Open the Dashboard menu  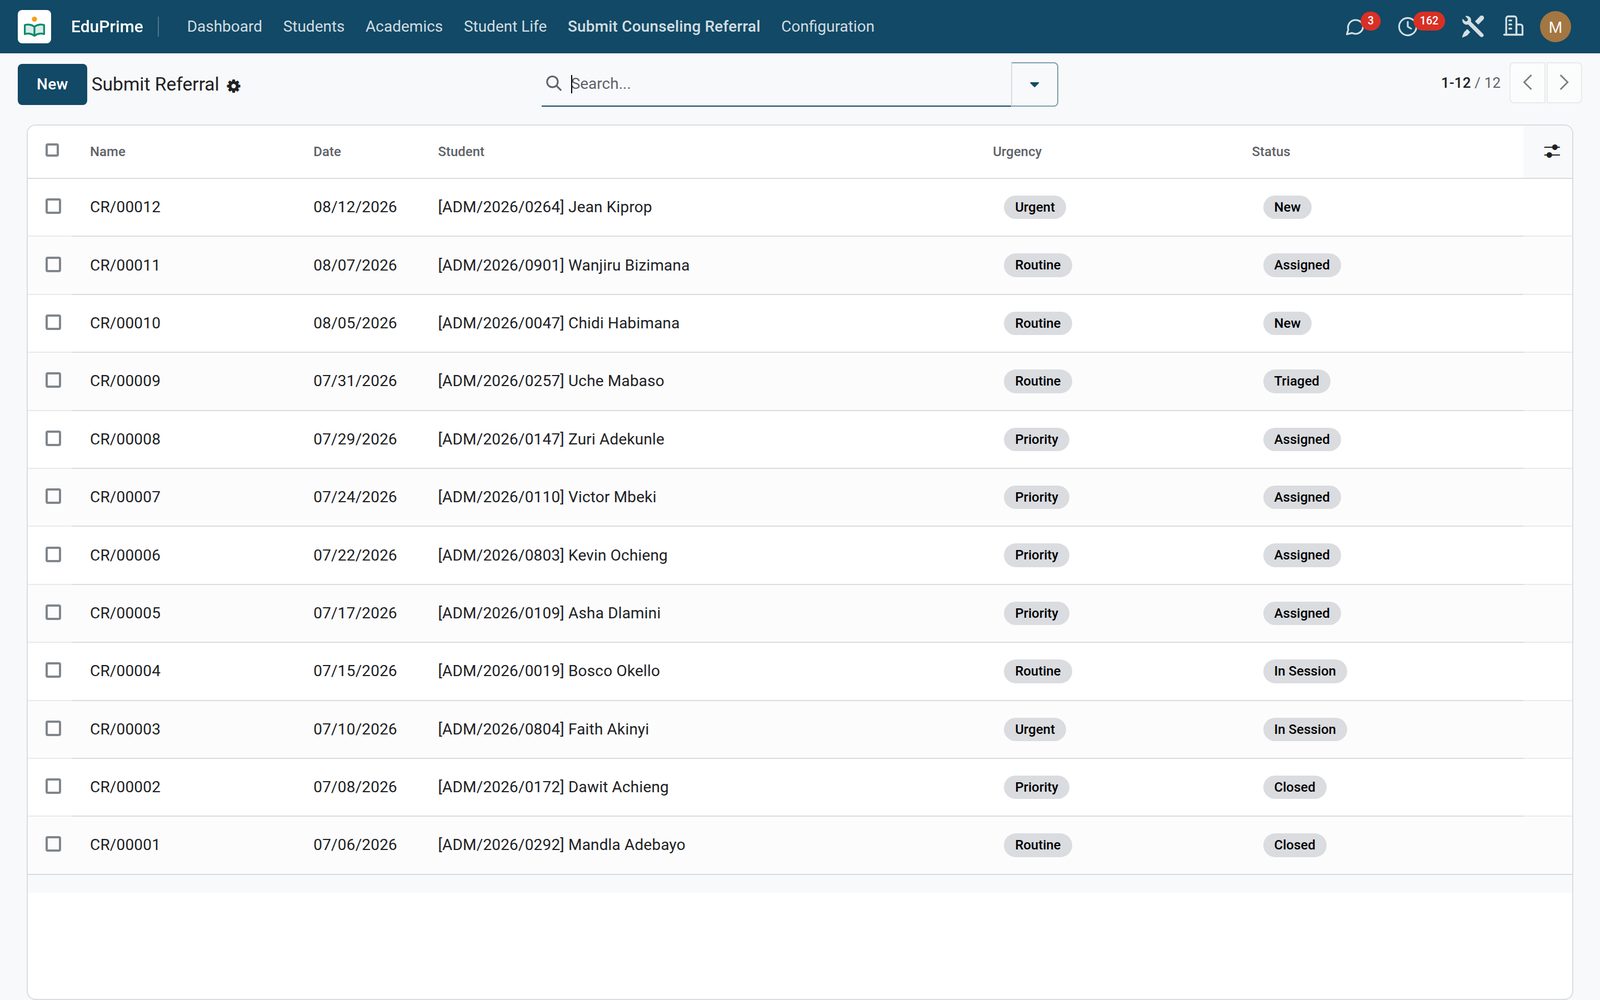tap(224, 27)
